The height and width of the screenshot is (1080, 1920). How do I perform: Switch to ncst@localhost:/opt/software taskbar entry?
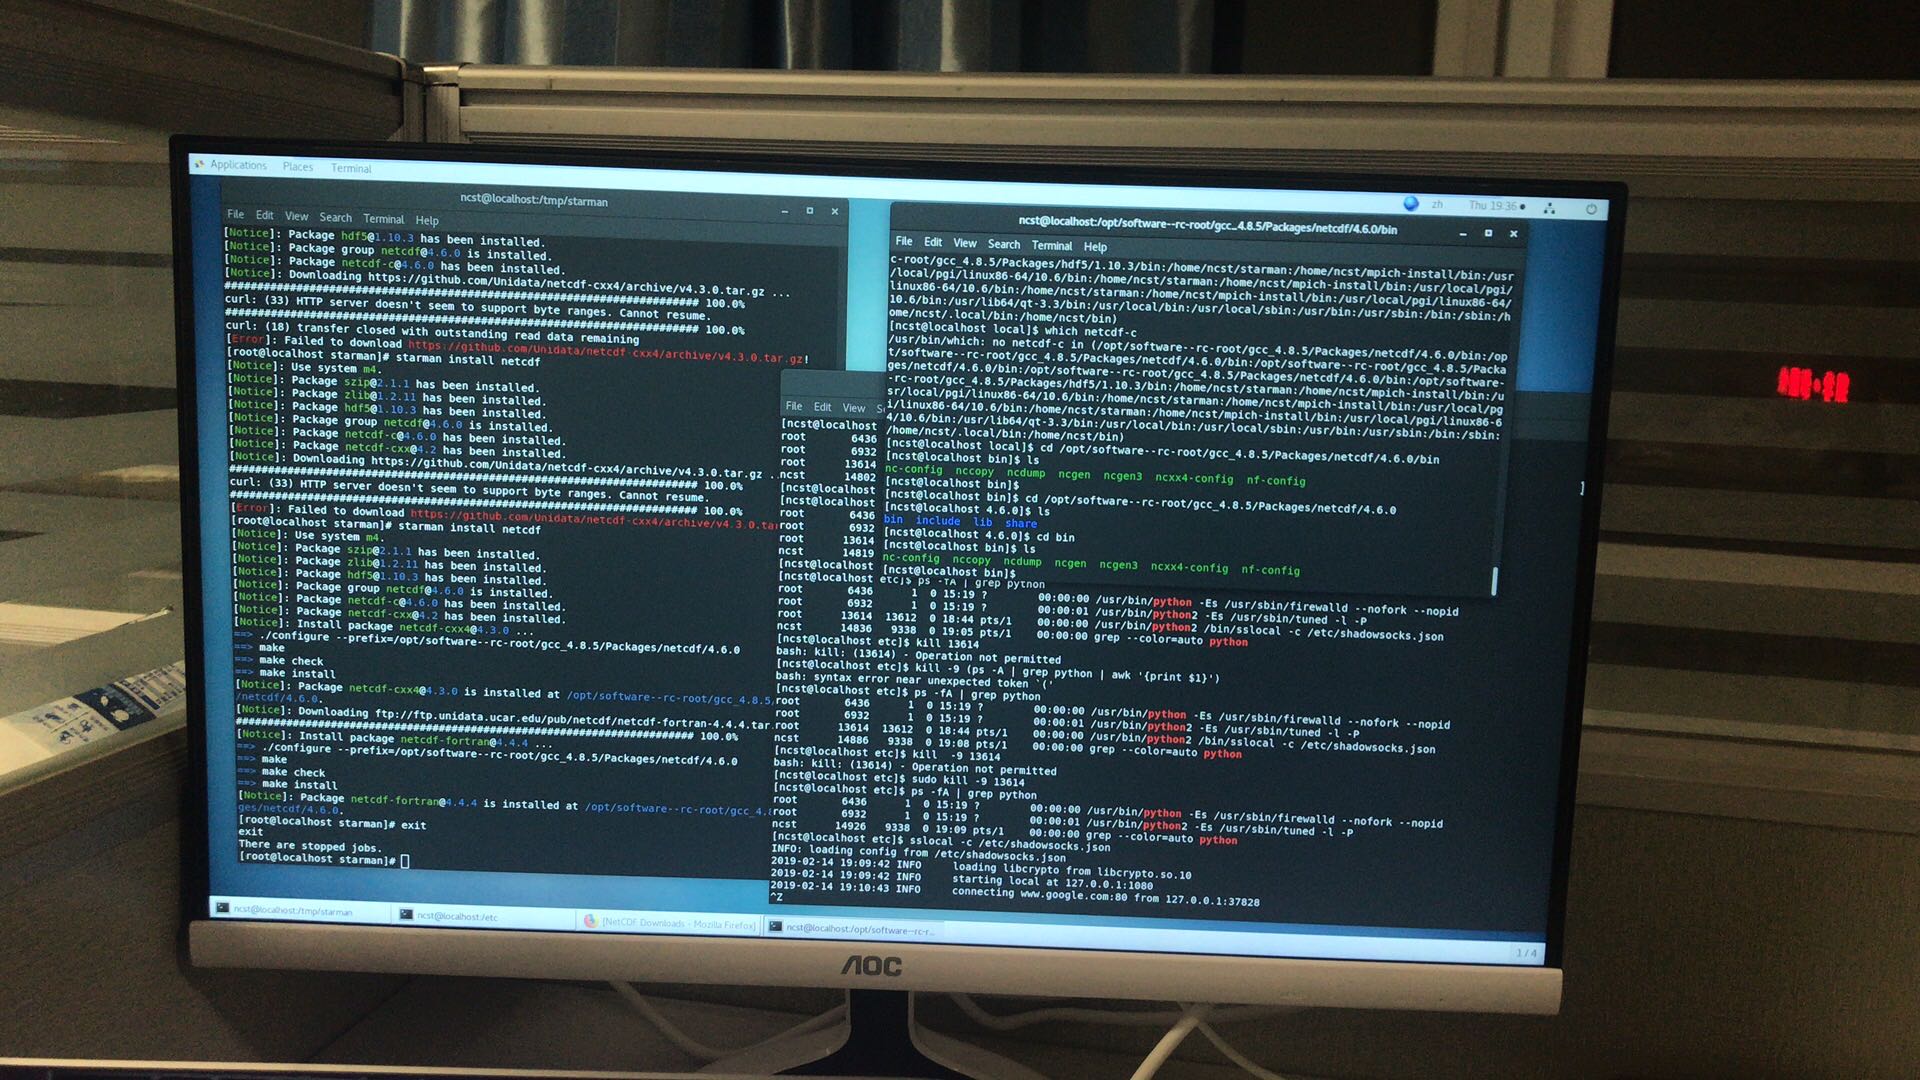pyautogui.click(x=853, y=929)
